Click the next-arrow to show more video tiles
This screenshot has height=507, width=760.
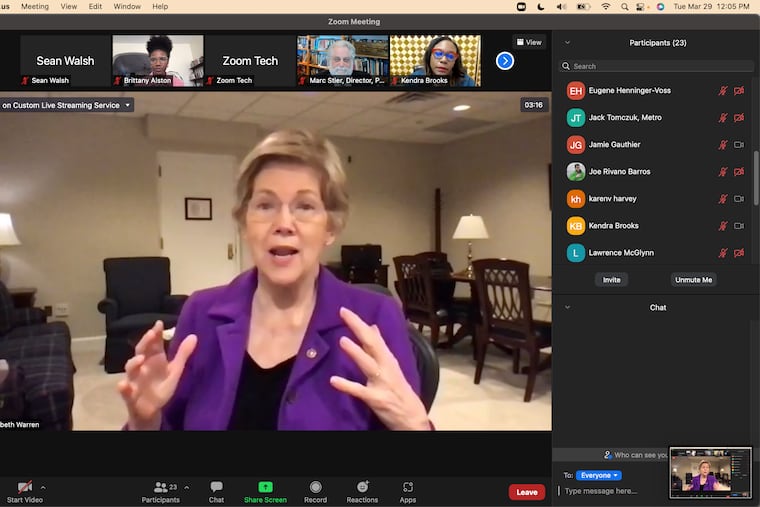pyautogui.click(x=505, y=61)
